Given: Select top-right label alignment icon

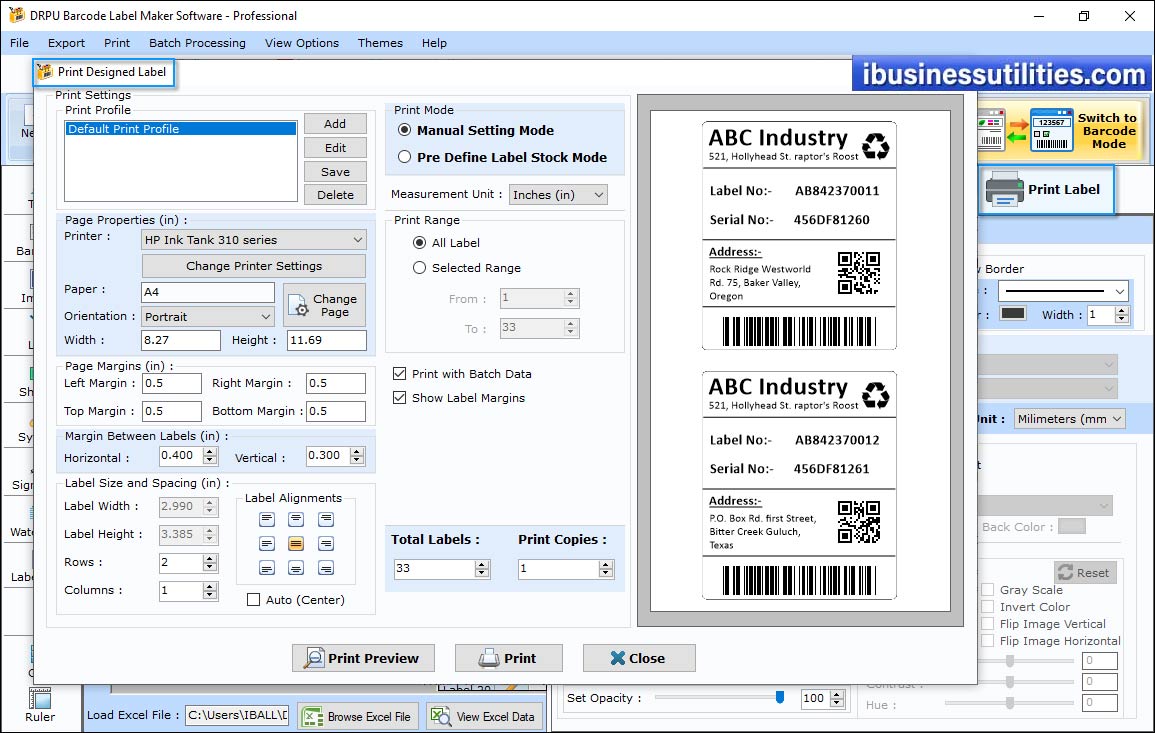Looking at the screenshot, I should point(326,519).
